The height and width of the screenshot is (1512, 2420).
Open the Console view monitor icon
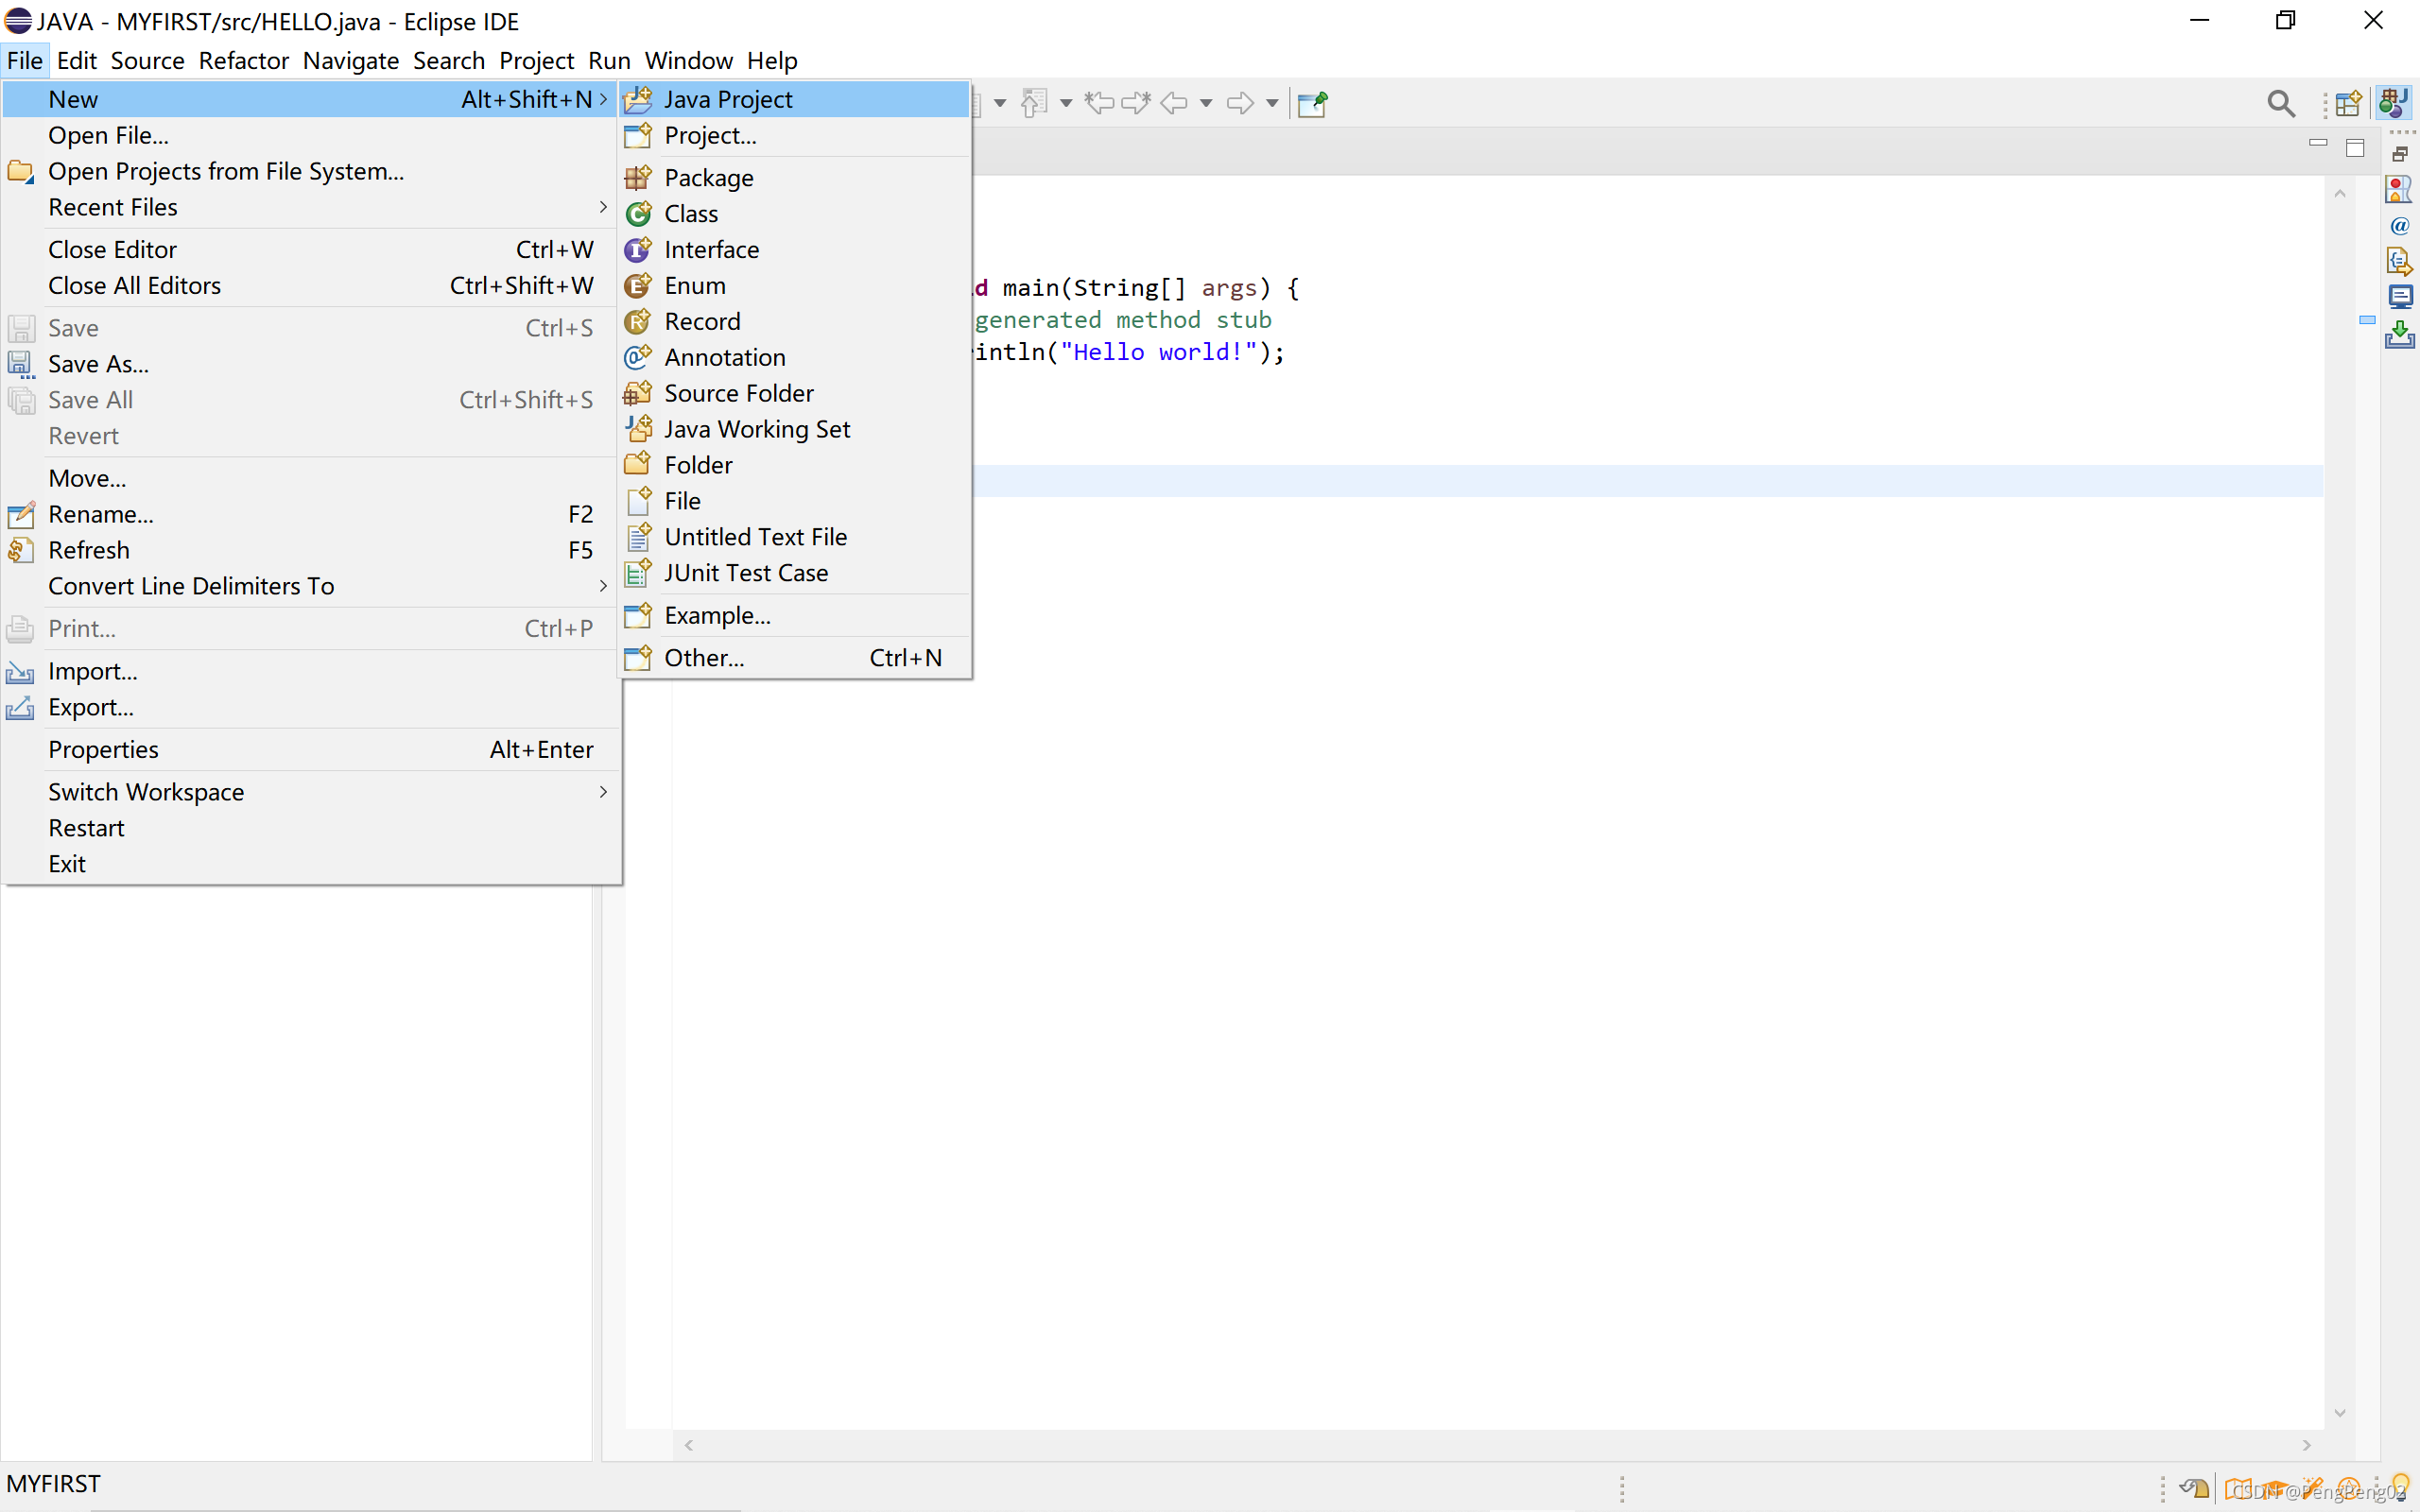[x=2399, y=297]
